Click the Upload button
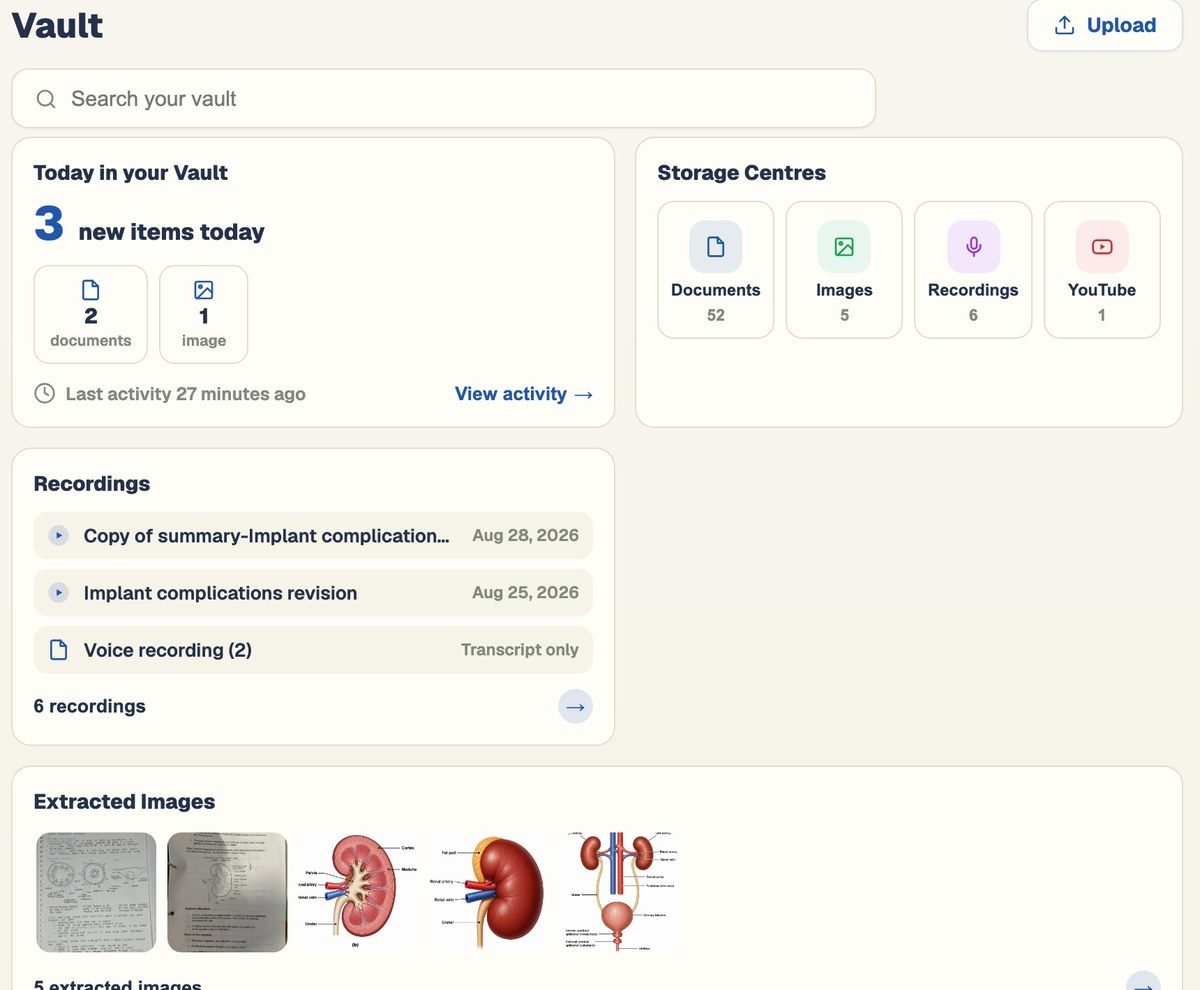 tap(1105, 26)
